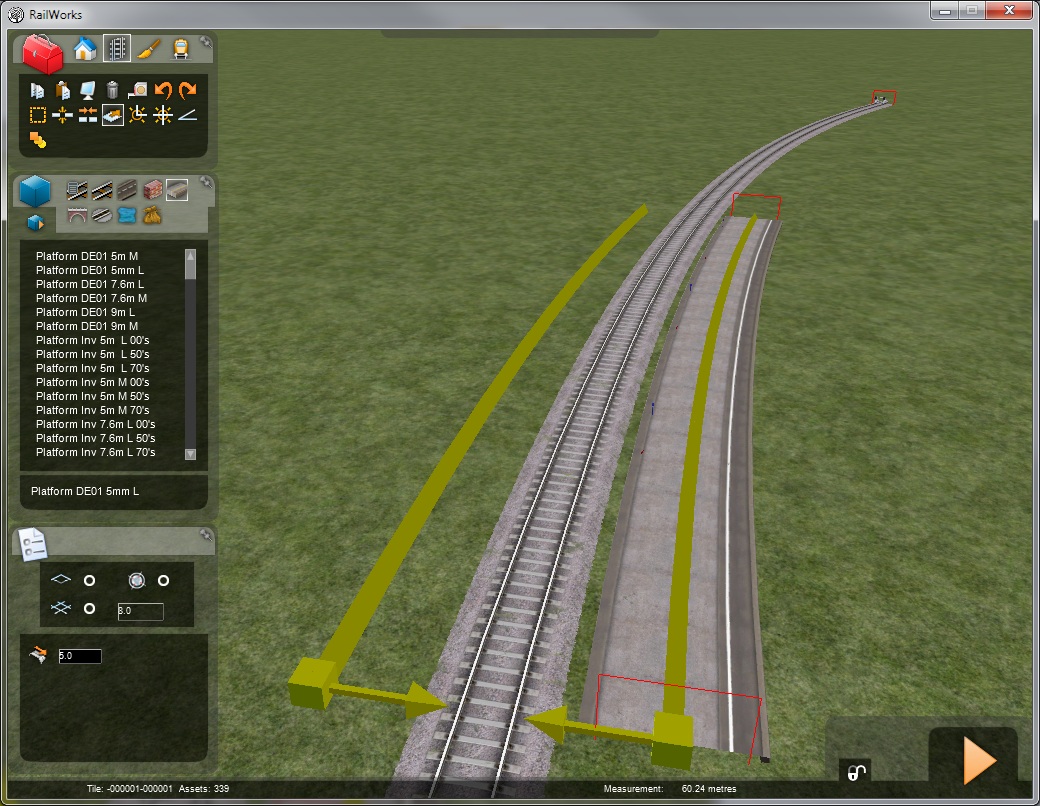Pin the top toolbox panel
This screenshot has height=806, width=1040.
point(206,42)
